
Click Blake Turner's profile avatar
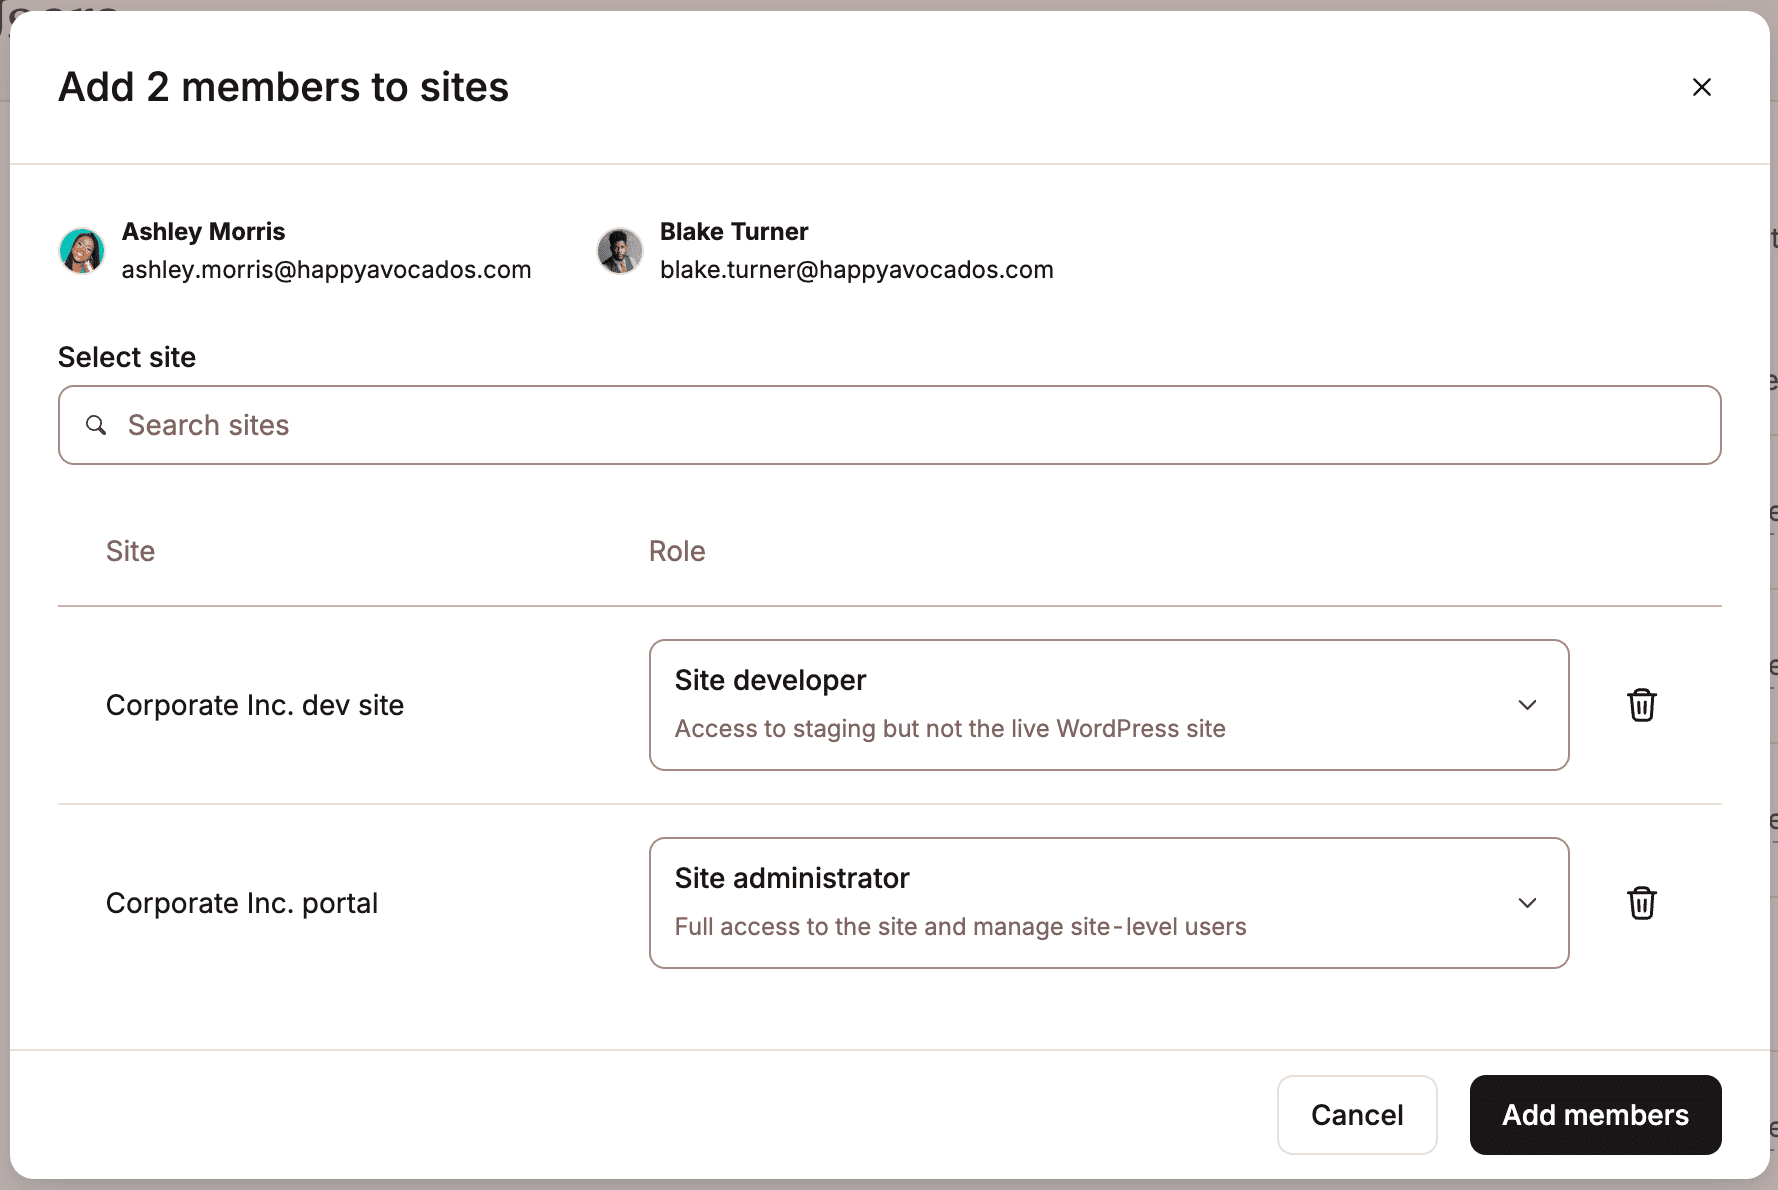[619, 251]
